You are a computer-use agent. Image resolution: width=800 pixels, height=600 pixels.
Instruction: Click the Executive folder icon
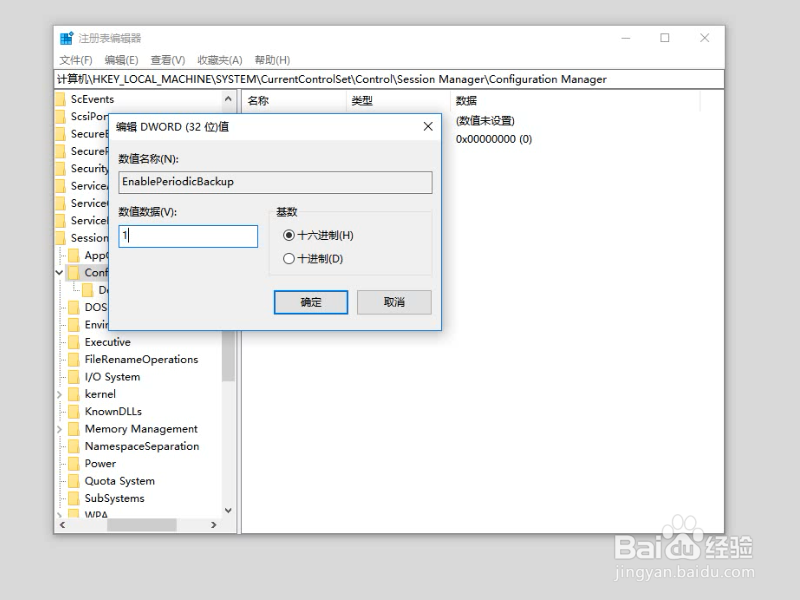pos(76,342)
